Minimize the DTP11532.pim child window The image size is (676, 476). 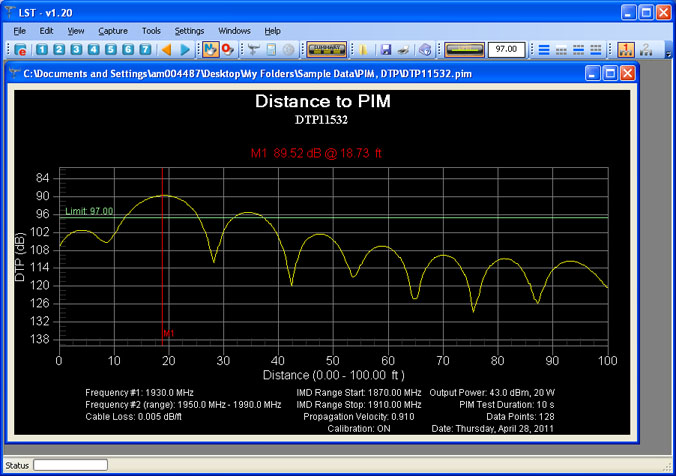click(x=592, y=74)
